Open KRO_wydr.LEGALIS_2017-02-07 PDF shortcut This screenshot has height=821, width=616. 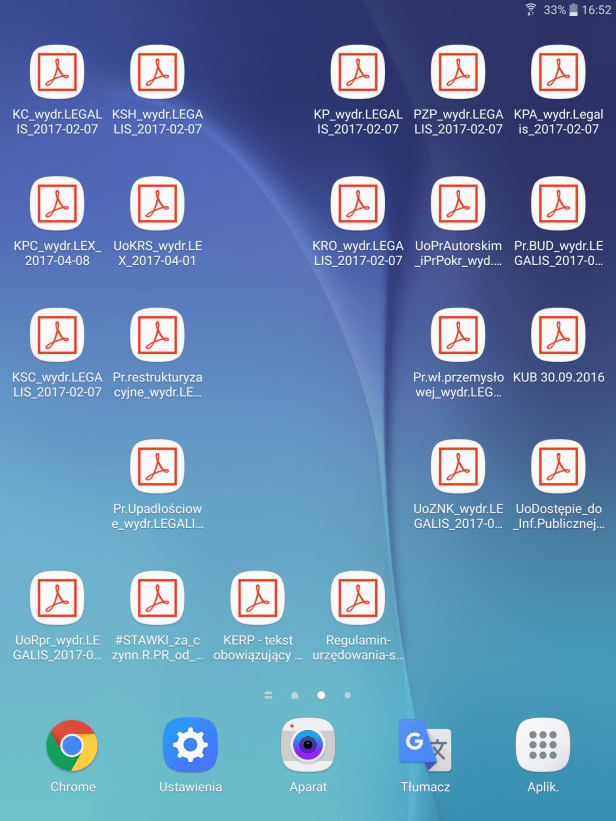[358, 204]
